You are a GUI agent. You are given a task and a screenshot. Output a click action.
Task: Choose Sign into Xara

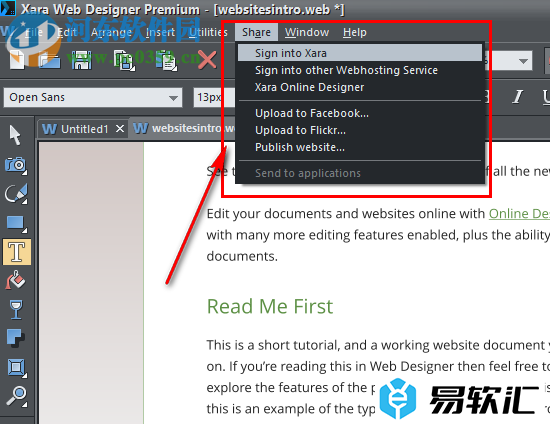(360, 53)
